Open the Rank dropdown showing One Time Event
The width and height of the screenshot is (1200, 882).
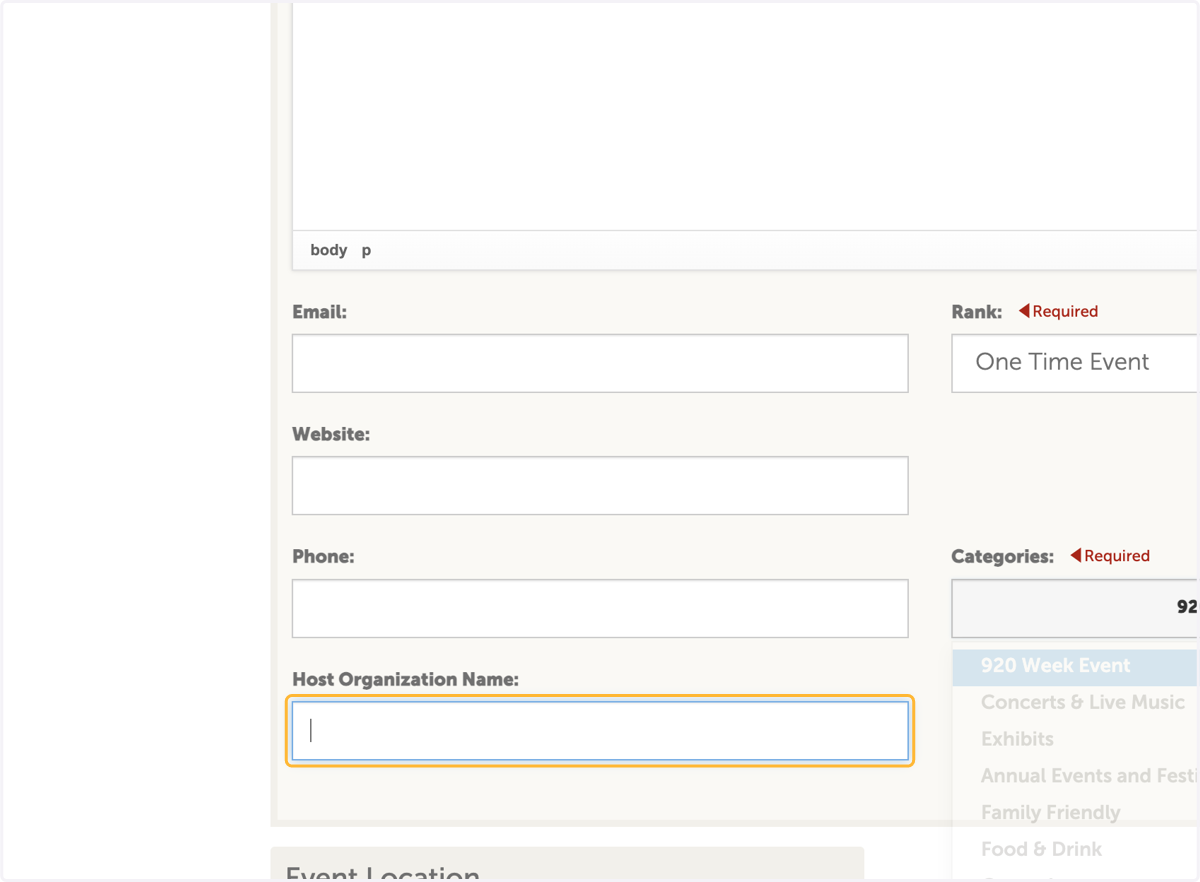tap(1075, 363)
